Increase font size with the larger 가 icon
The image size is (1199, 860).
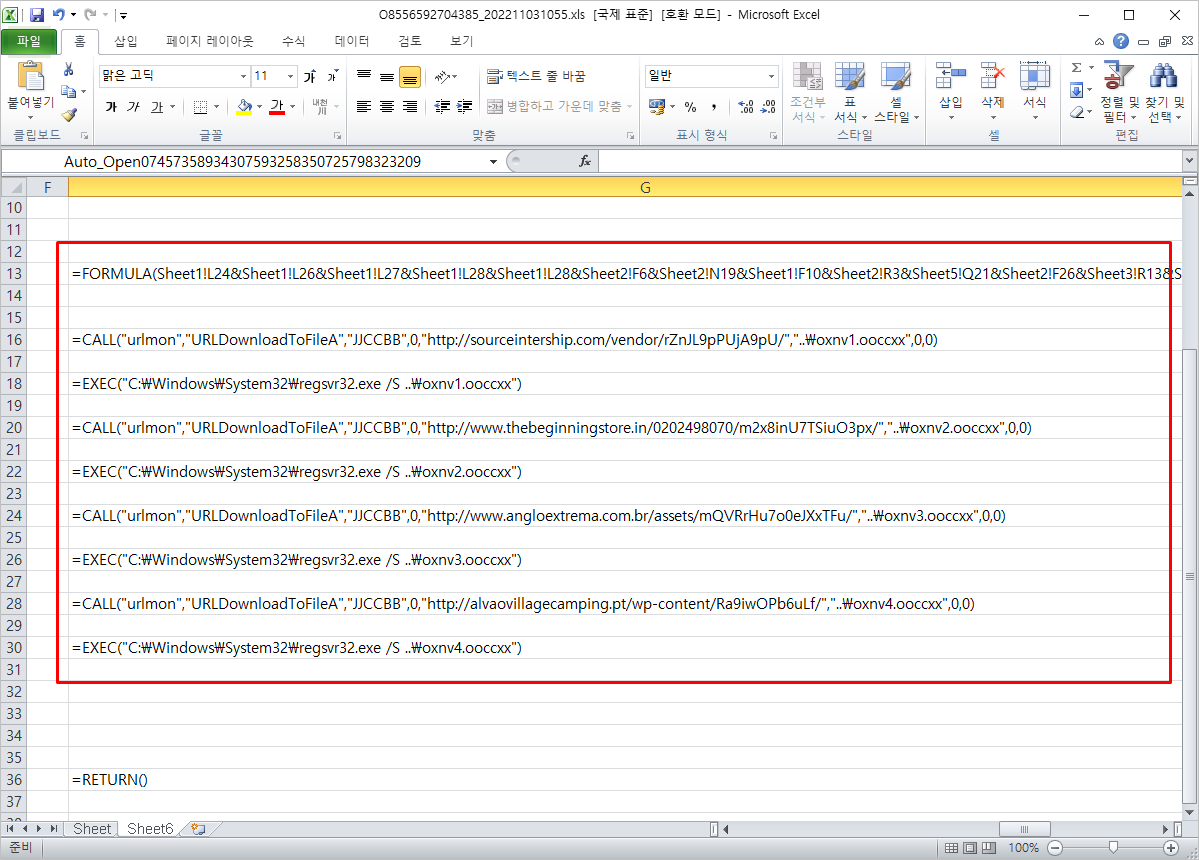[310, 76]
